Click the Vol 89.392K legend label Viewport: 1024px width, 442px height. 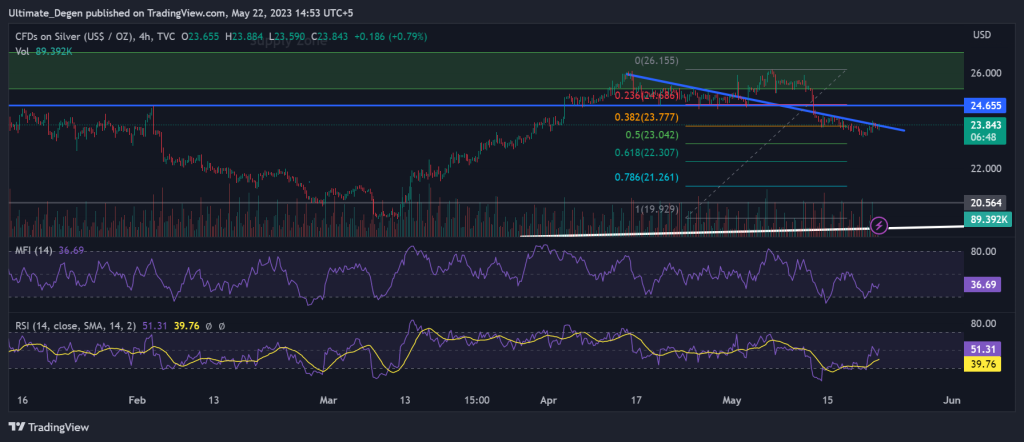point(44,50)
